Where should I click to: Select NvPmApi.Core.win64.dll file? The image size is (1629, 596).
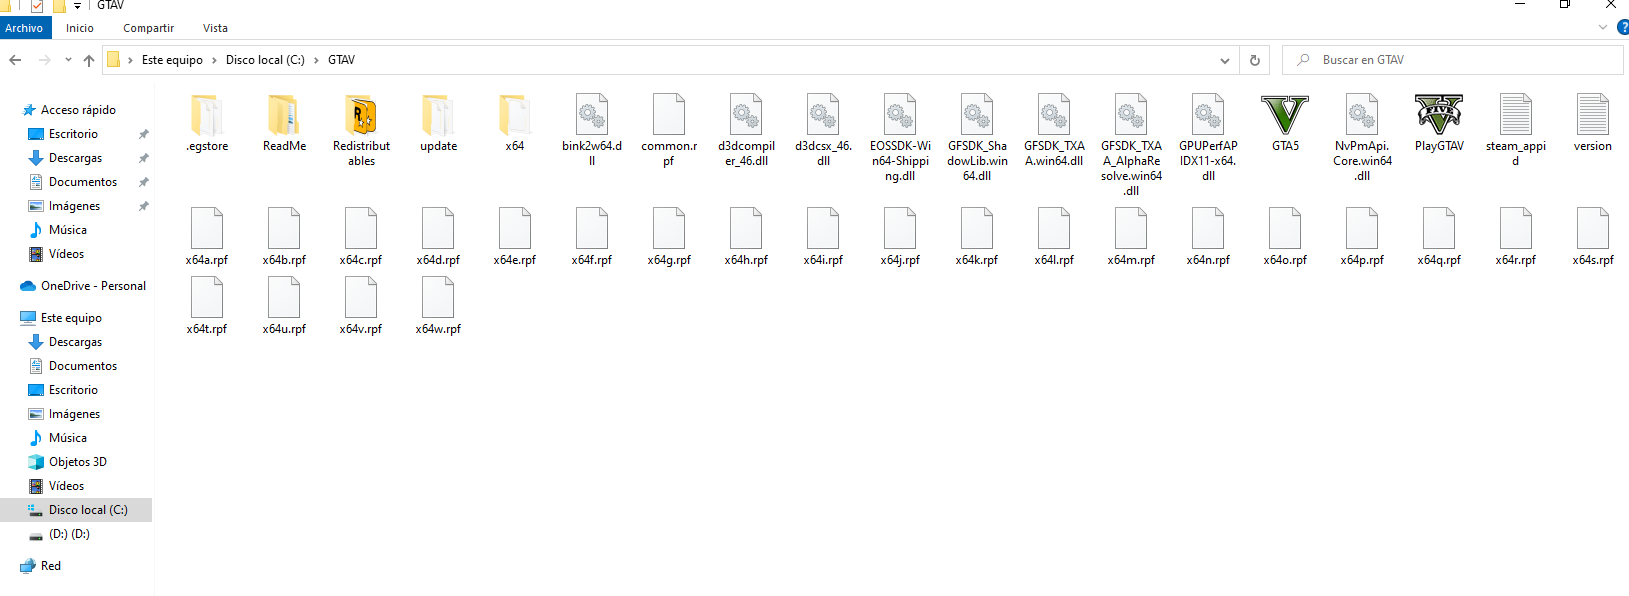[x=1362, y=138]
